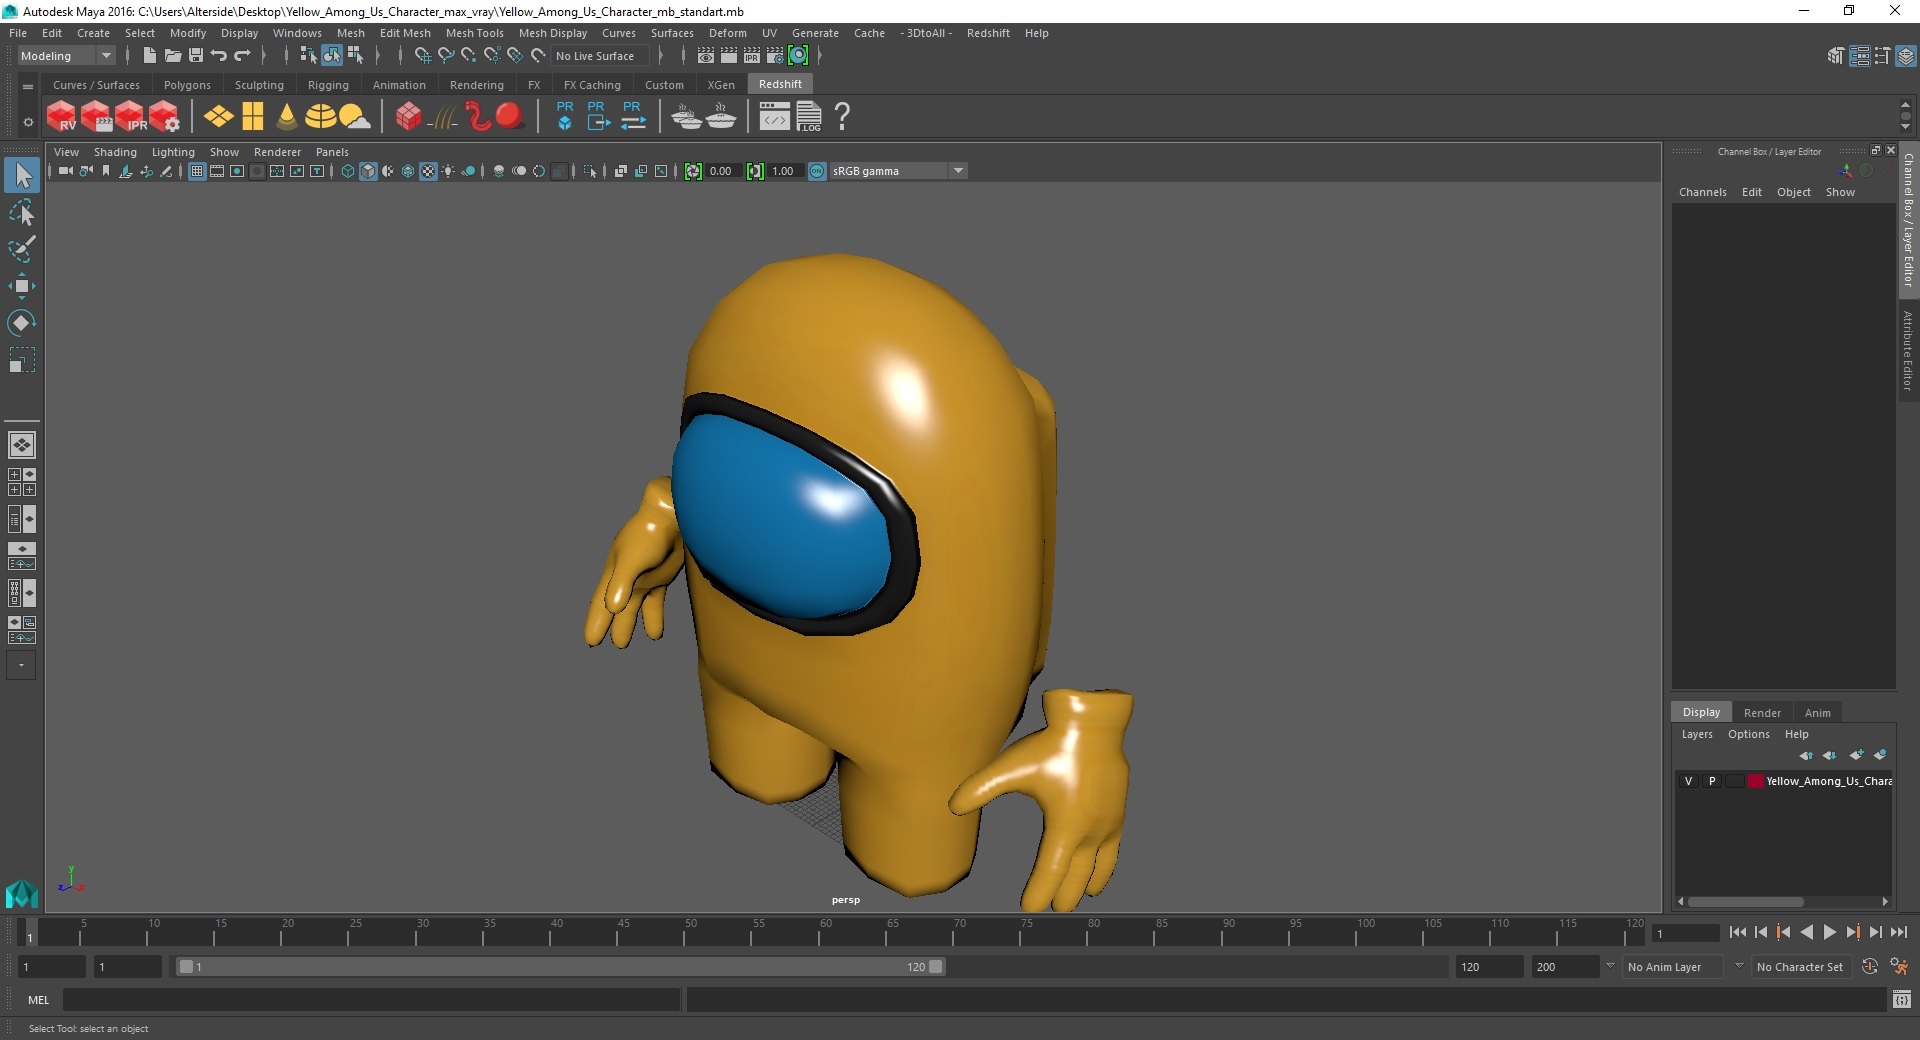Open Redshift help question mark
1920x1040 pixels.
[843, 117]
